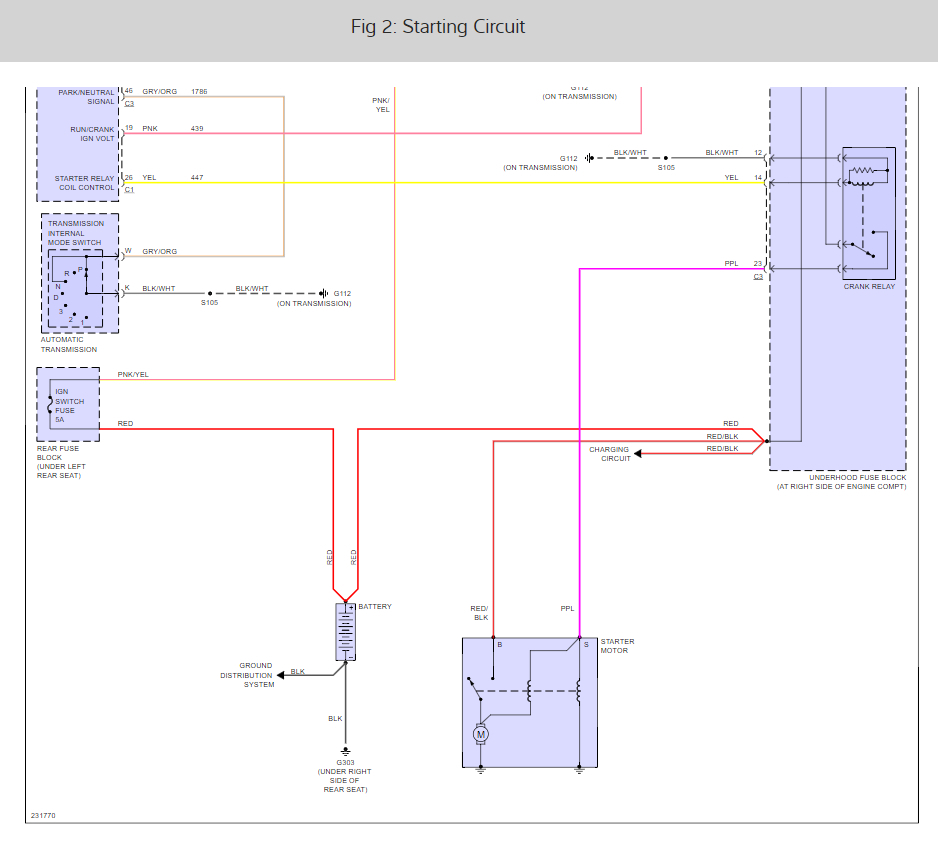Click connector pin number 14
Viewport: 938px width, 847px height.
[x=758, y=178]
